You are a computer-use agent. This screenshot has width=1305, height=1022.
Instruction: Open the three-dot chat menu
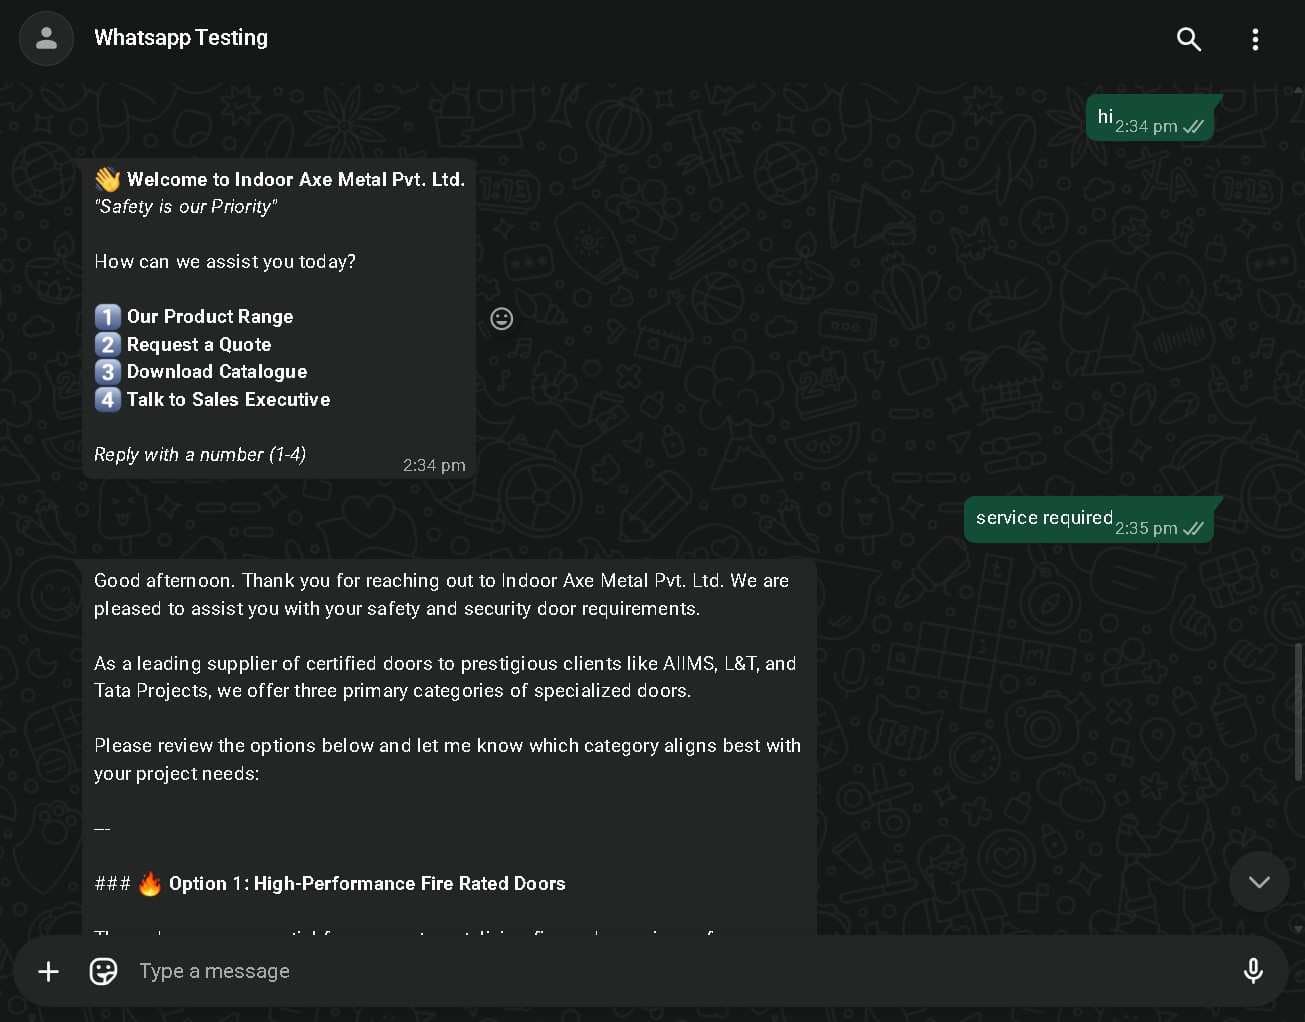pos(1255,39)
